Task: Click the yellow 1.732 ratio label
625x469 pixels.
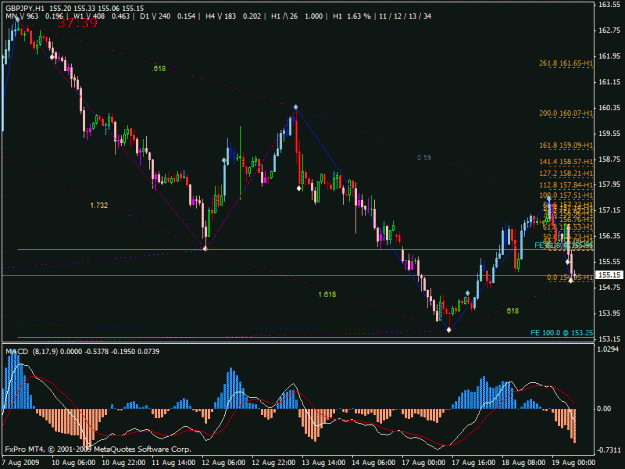Action: tap(99, 205)
